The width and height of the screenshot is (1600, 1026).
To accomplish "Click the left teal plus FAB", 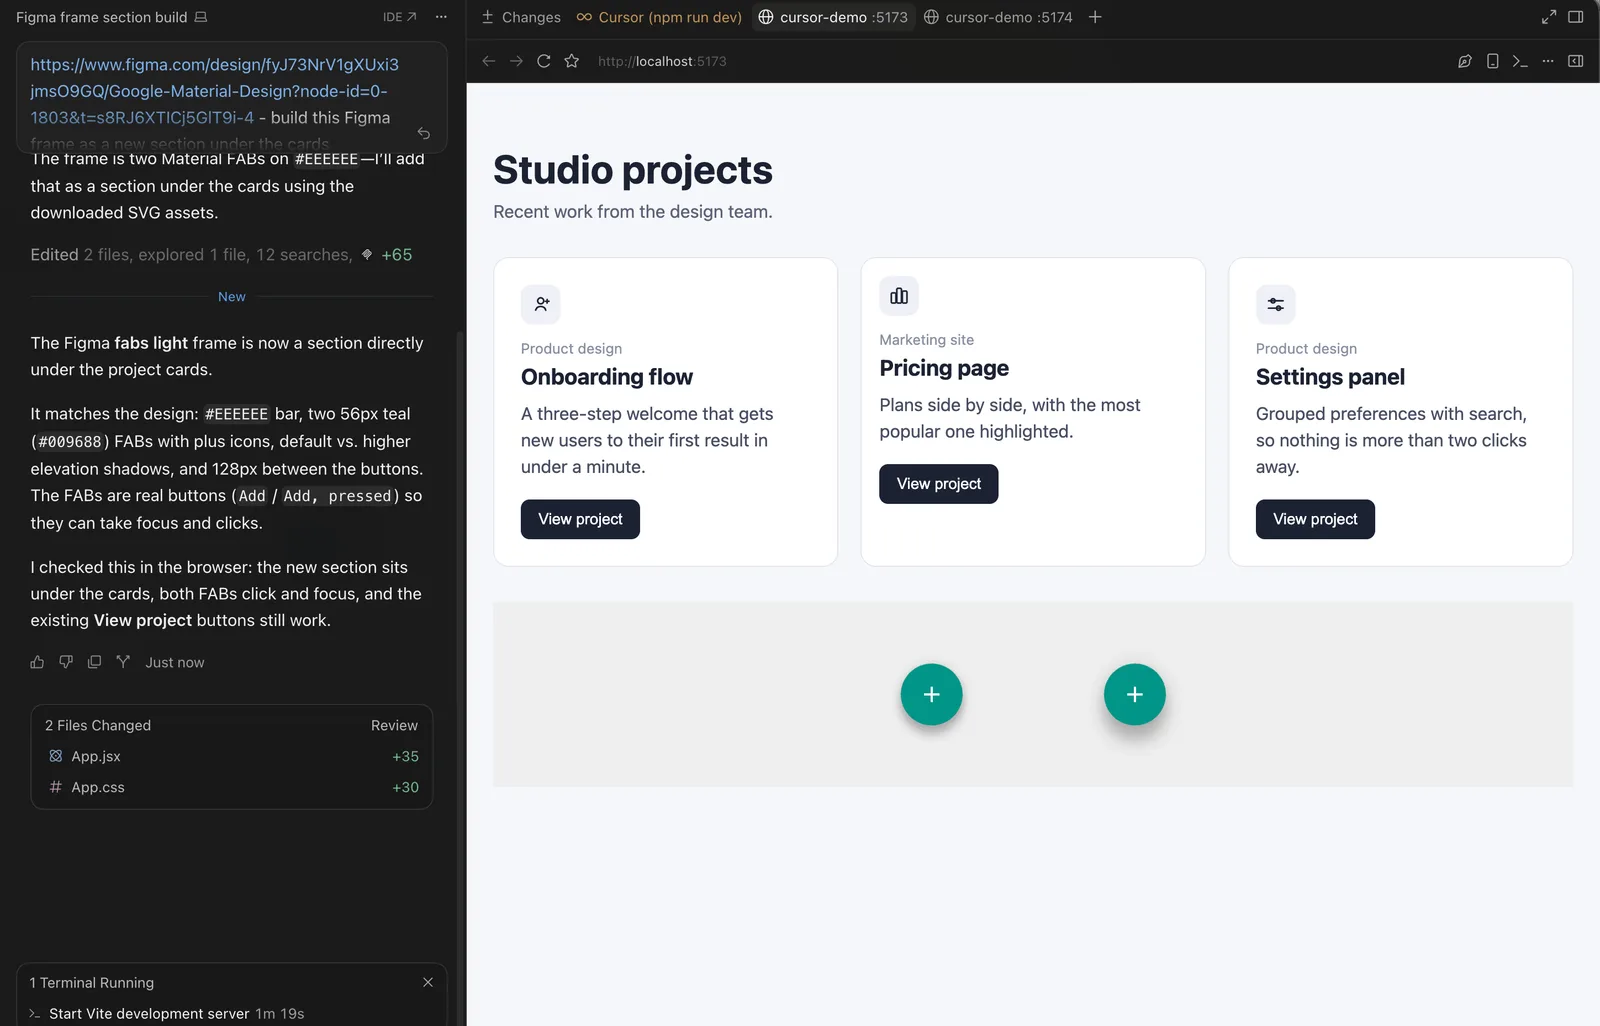I will point(931,694).
